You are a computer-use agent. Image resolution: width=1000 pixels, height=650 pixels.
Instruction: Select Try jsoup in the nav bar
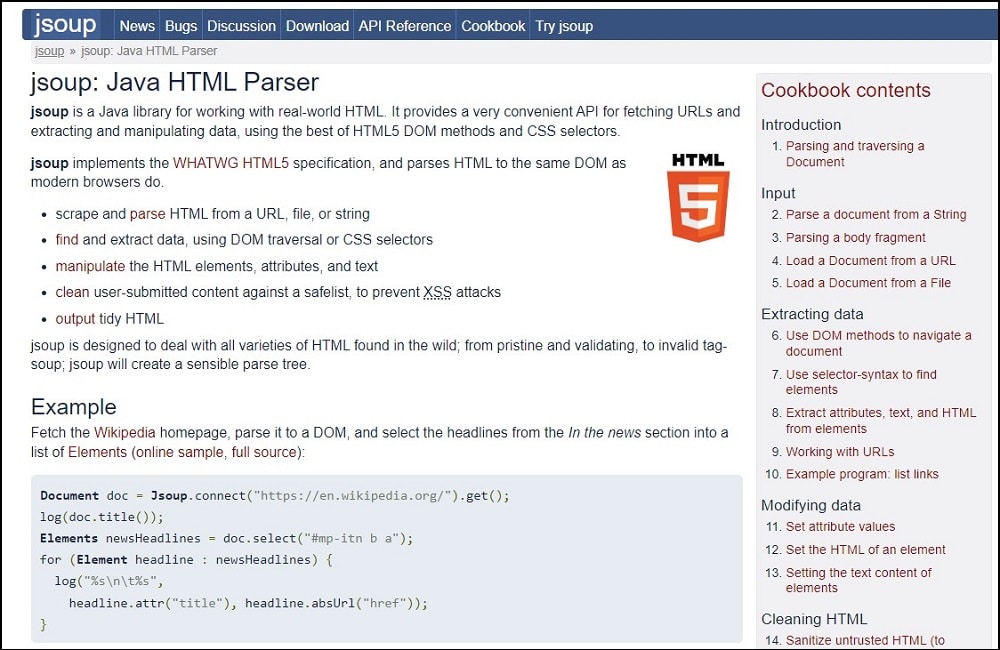tap(564, 26)
